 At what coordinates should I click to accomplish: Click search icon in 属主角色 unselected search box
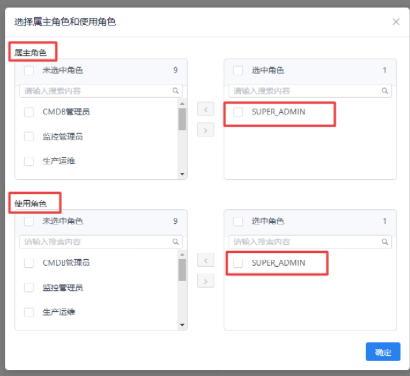click(176, 91)
